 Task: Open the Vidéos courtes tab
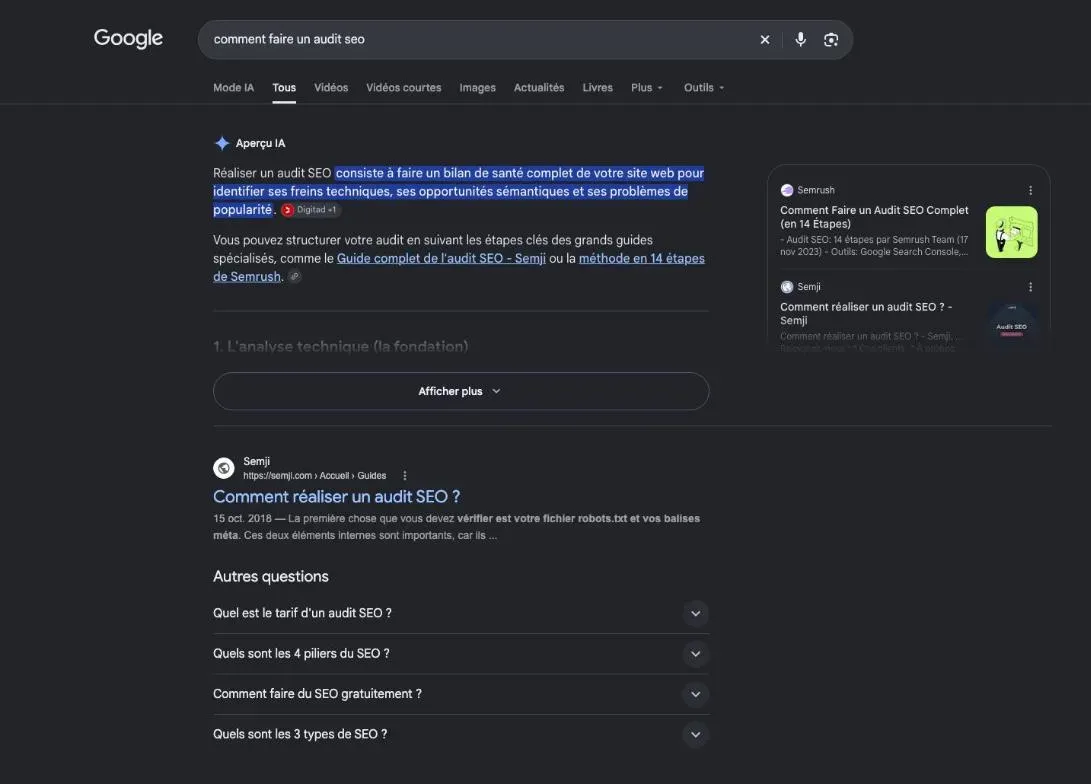(x=404, y=88)
